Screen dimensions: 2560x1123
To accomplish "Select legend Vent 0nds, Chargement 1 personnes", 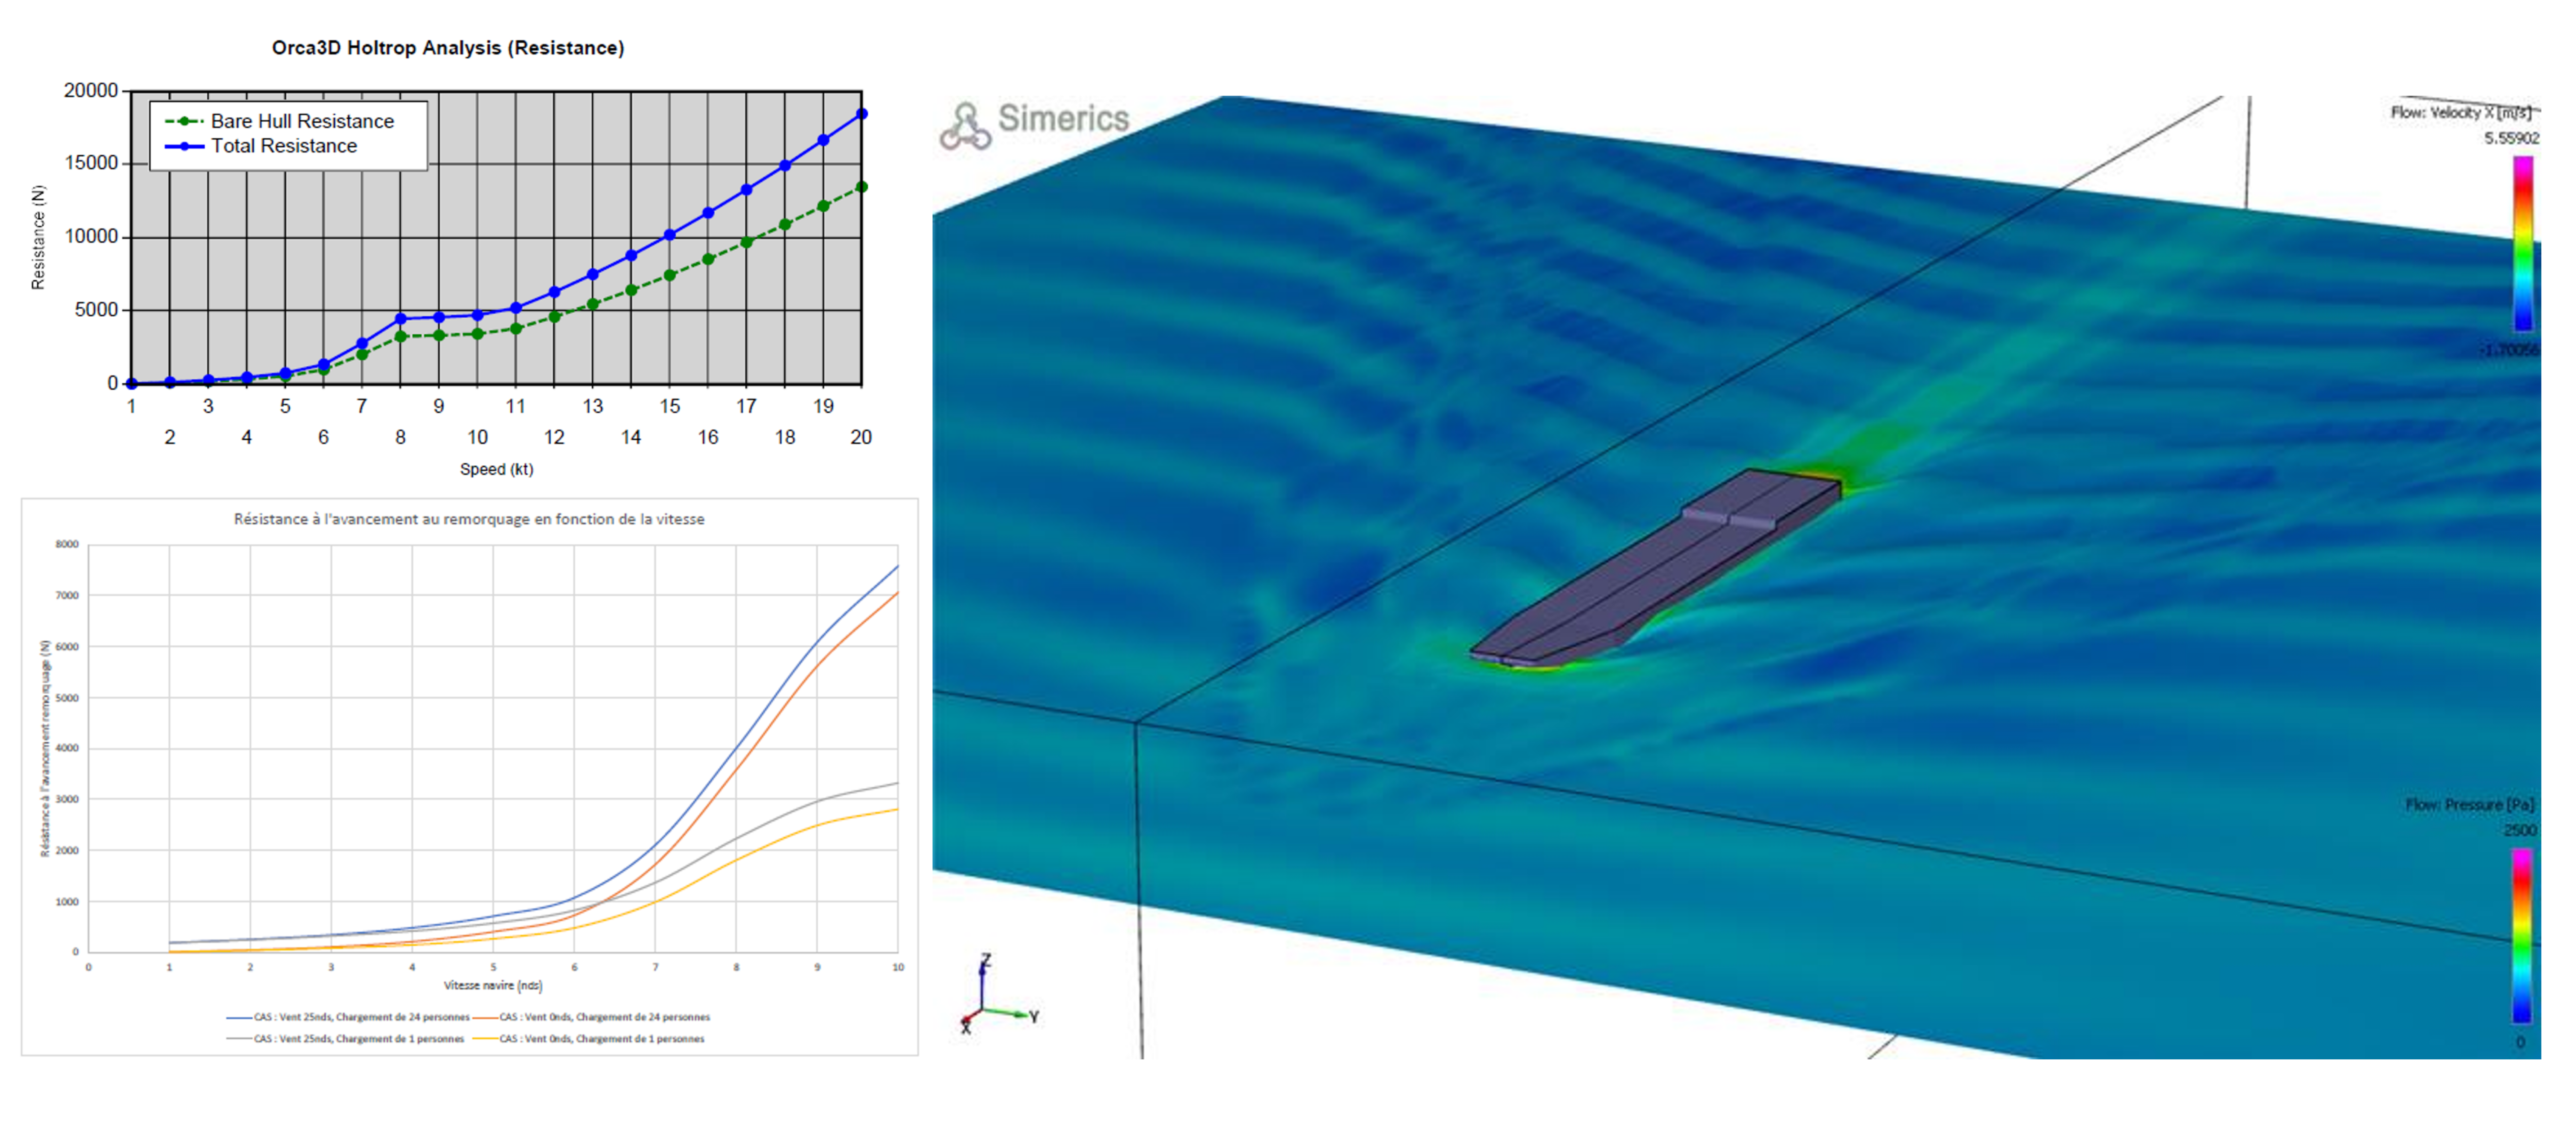I will [x=601, y=1039].
